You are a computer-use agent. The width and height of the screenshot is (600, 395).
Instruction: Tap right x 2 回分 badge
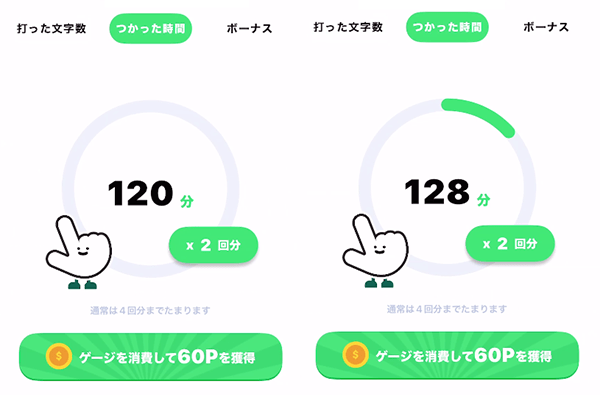[x=510, y=243]
